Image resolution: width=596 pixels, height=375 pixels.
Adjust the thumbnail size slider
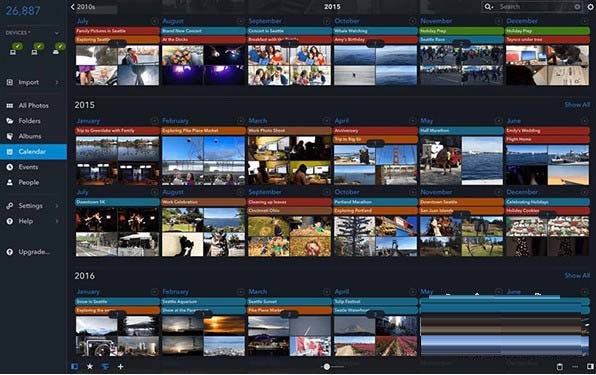327,366
